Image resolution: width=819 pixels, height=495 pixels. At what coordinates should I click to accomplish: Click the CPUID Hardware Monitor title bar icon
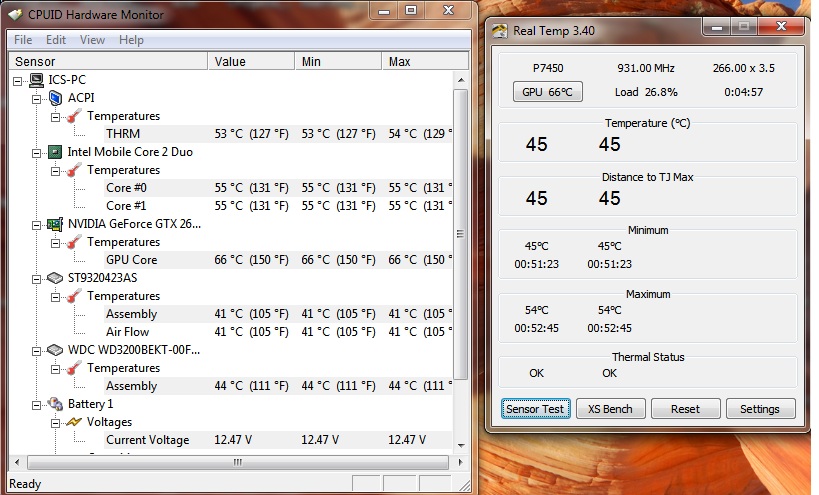pyautogui.click(x=16, y=15)
